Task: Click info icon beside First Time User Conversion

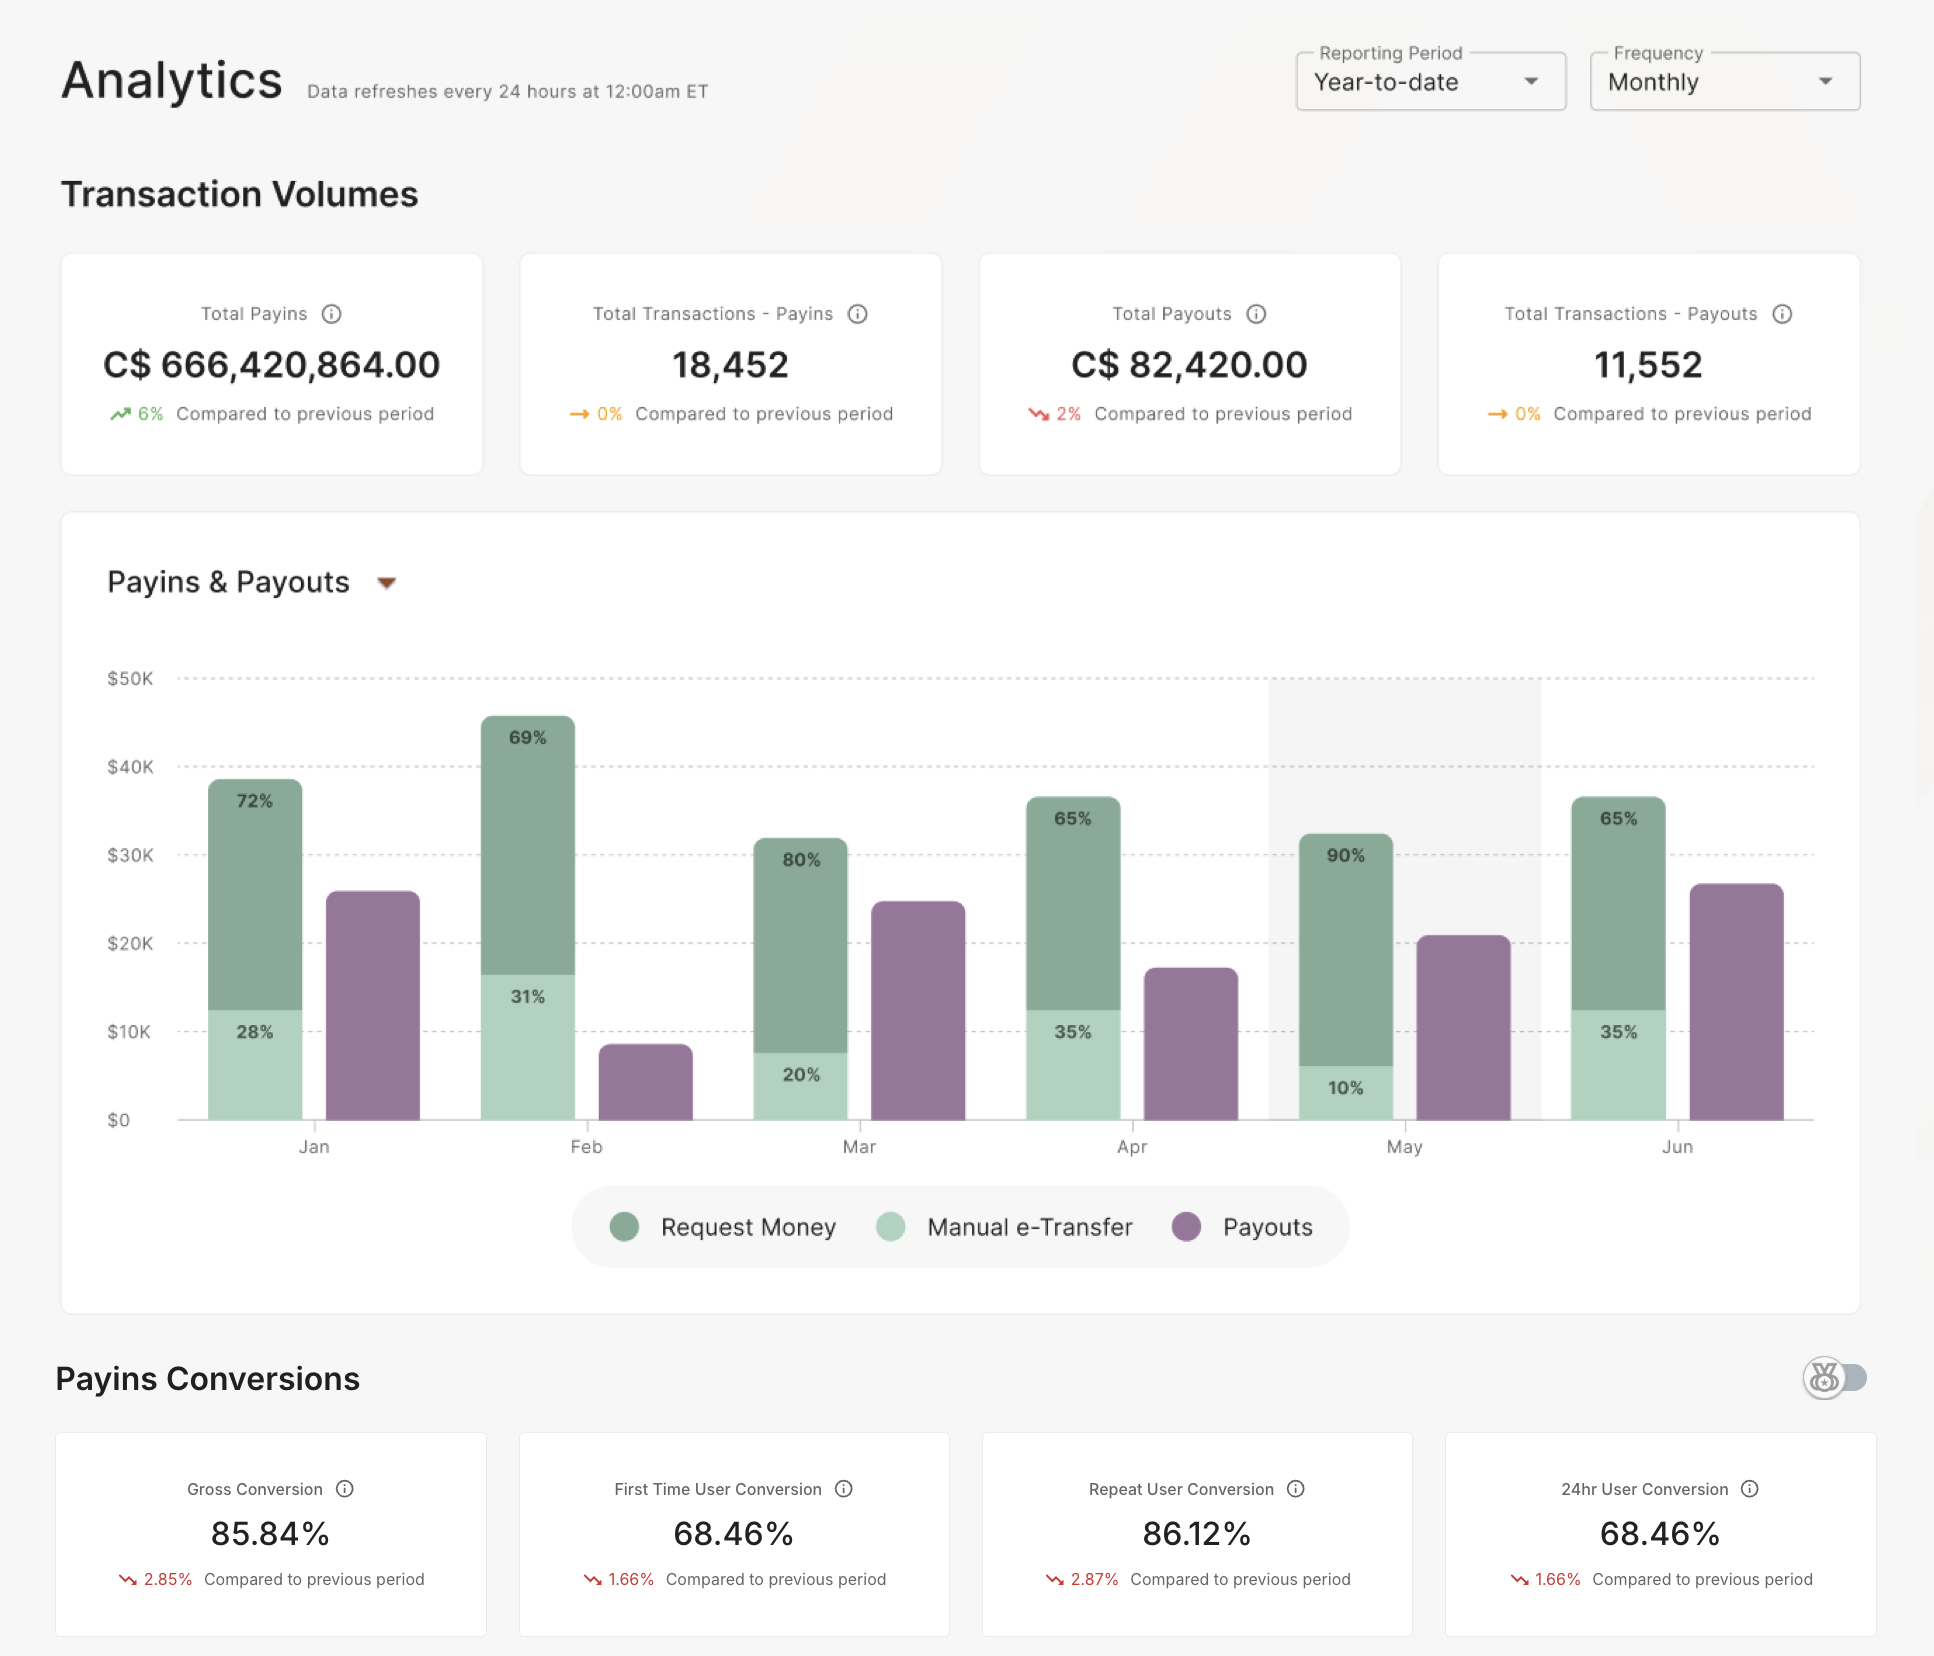Action: (843, 1489)
